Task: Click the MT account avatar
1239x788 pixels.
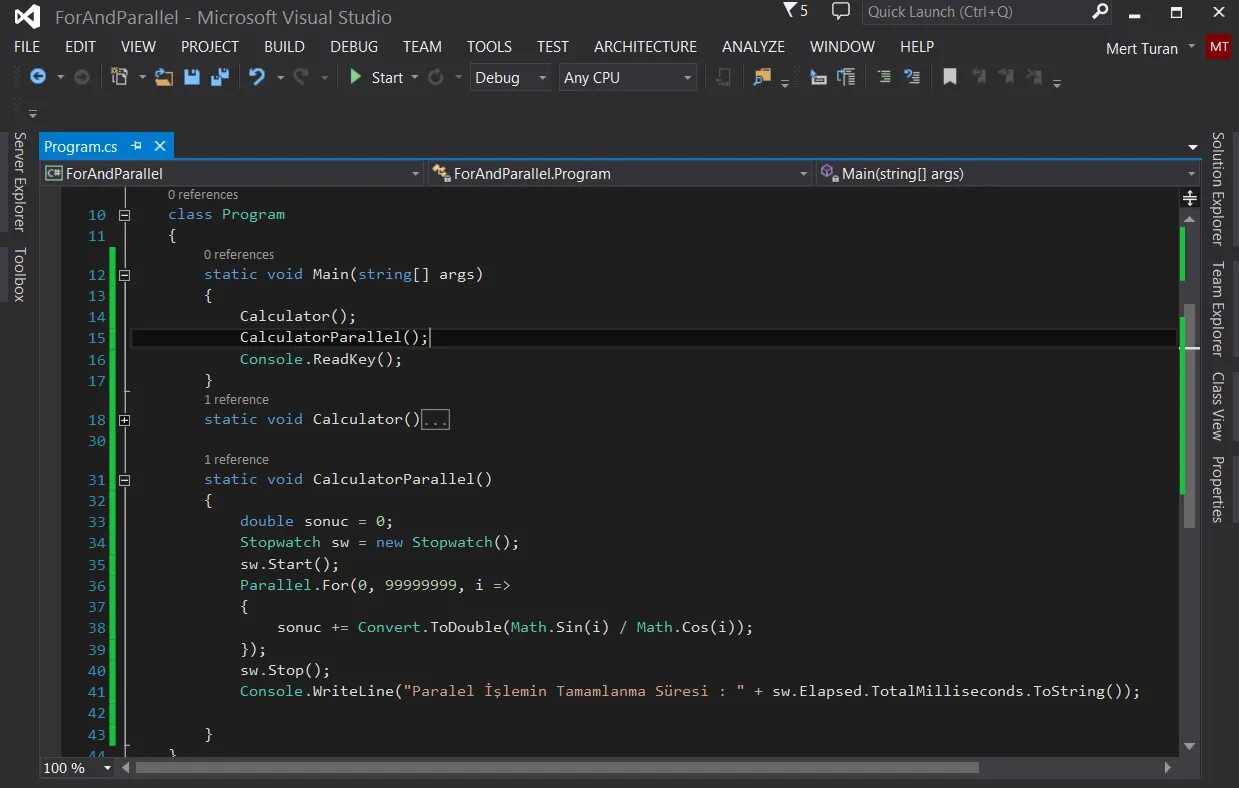Action: tap(1218, 47)
